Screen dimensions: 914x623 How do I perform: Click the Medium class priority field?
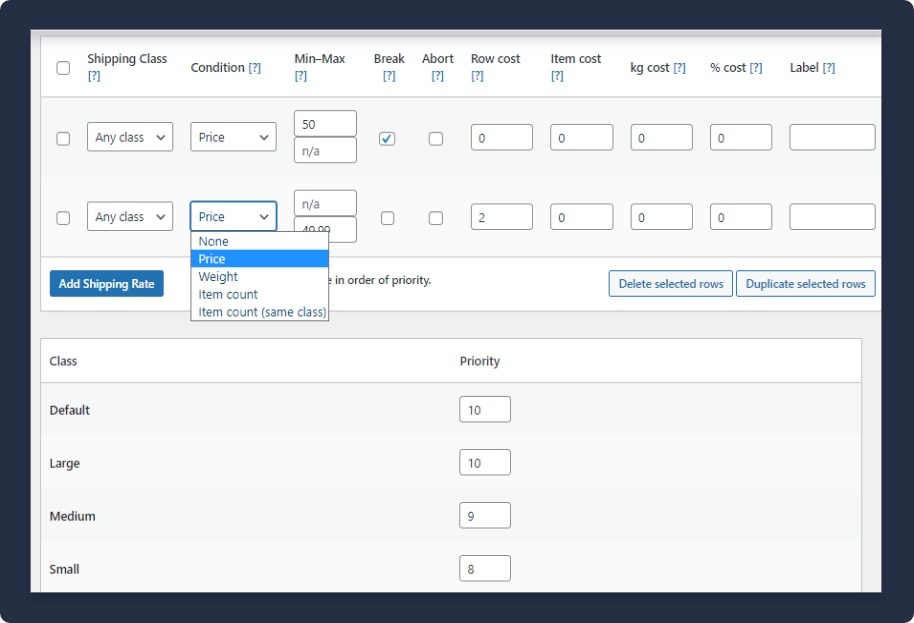pos(485,516)
